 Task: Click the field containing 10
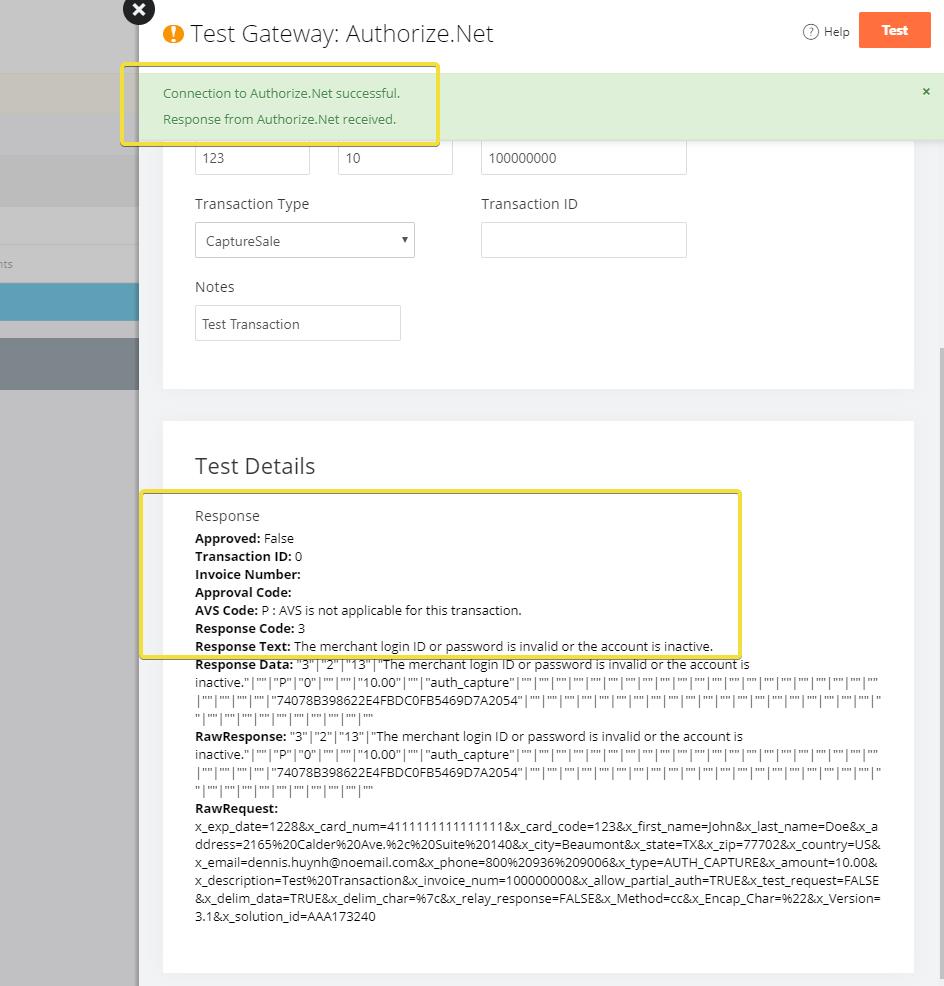[395, 158]
